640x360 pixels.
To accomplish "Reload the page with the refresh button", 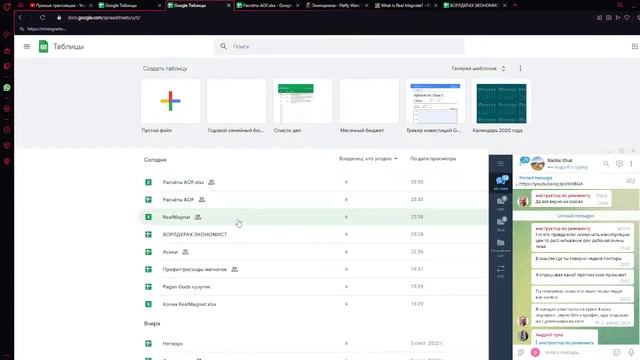I will [42, 18].
